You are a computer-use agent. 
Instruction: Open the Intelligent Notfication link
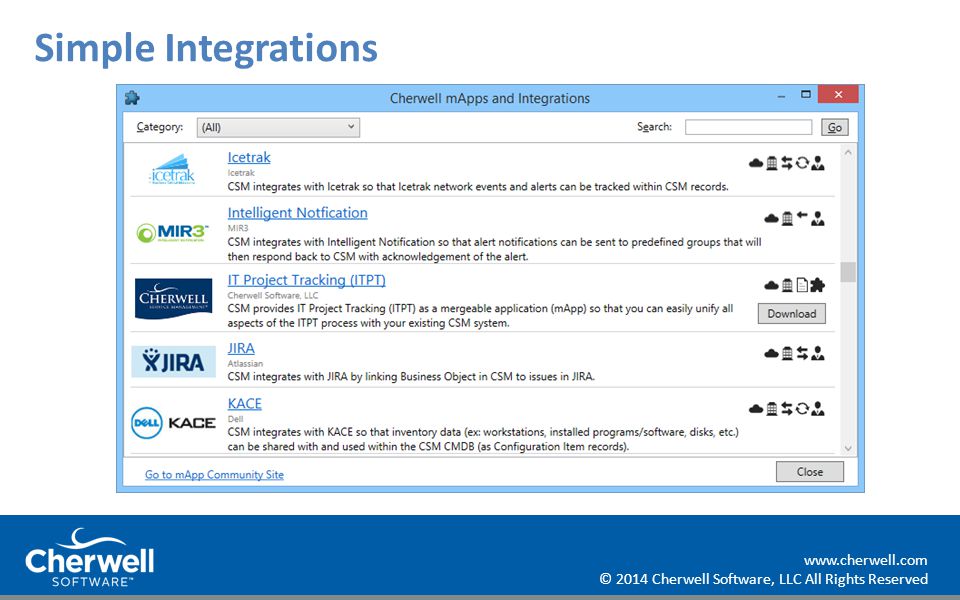point(298,212)
